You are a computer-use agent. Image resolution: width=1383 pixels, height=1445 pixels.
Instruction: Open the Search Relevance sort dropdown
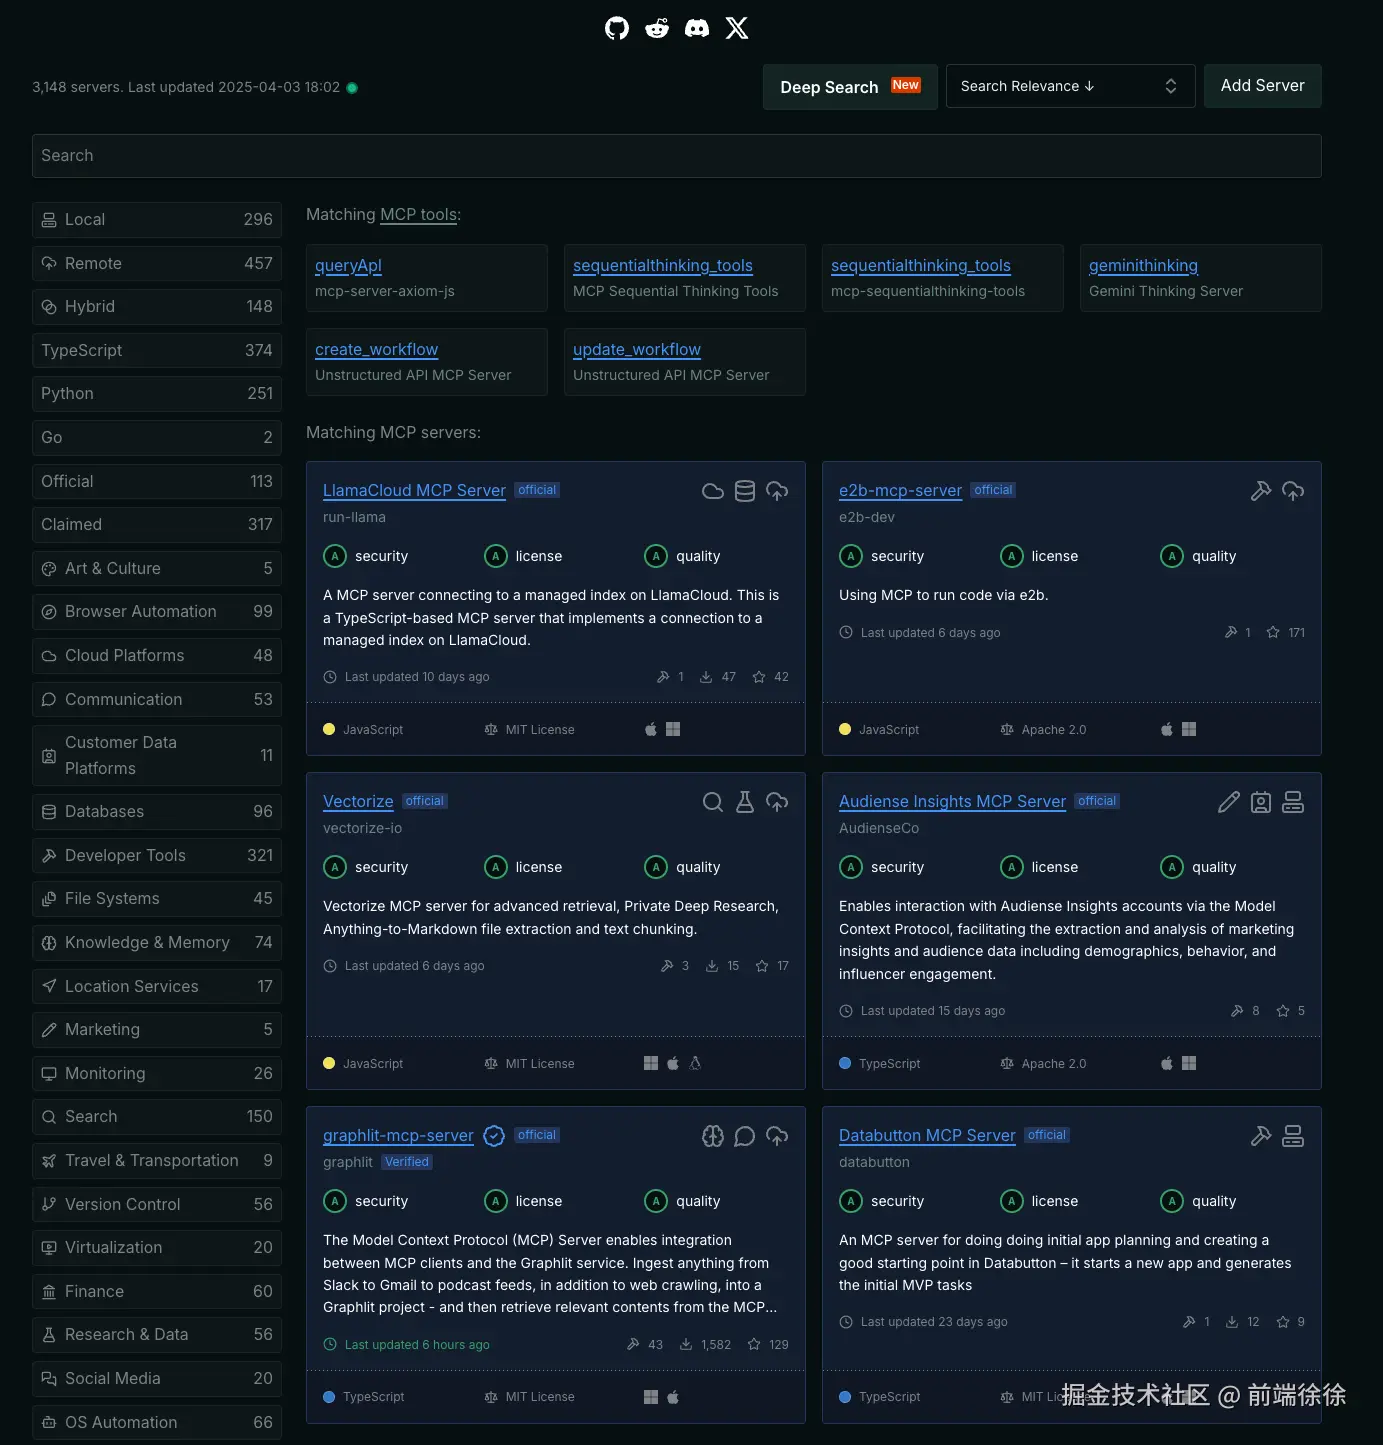point(1070,86)
